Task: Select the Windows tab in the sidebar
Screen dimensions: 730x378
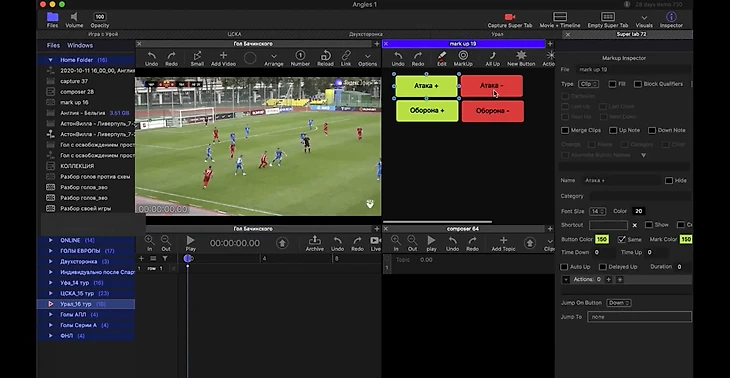Action: coord(80,46)
